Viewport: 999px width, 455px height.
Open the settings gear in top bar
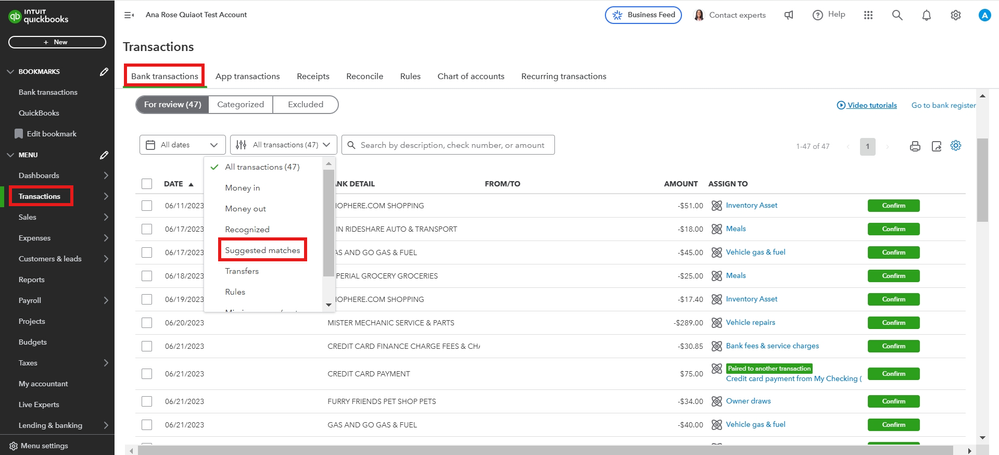pyautogui.click(x=955, y=15)
